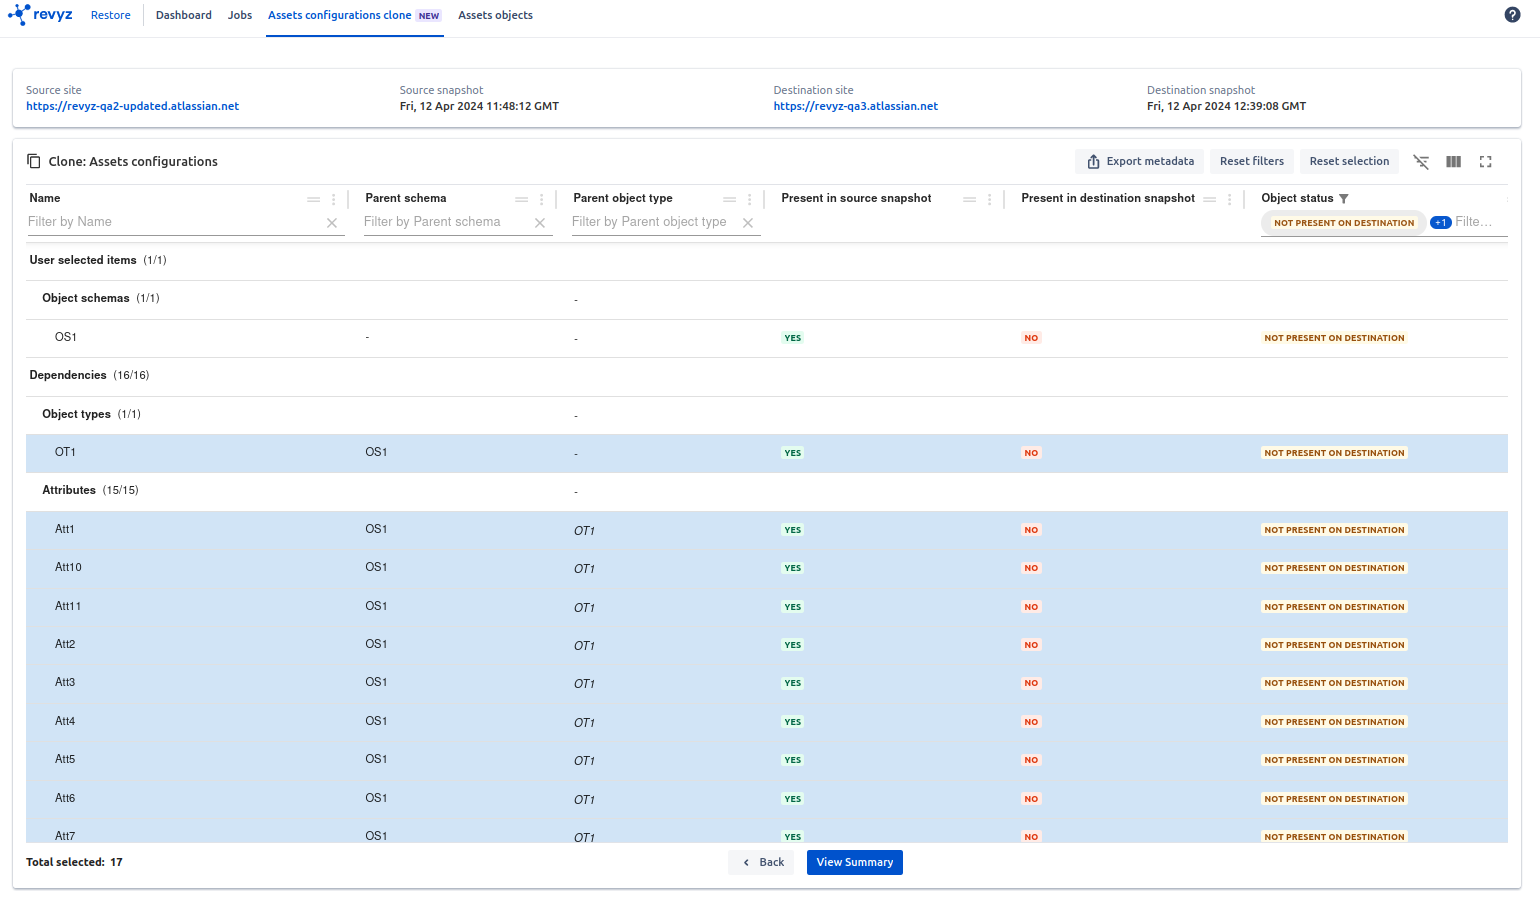The height and width of the screenshot is (904, 1540).
Task: Click source snapshot date 11:48:12 GMT
Action: point(479,106)
